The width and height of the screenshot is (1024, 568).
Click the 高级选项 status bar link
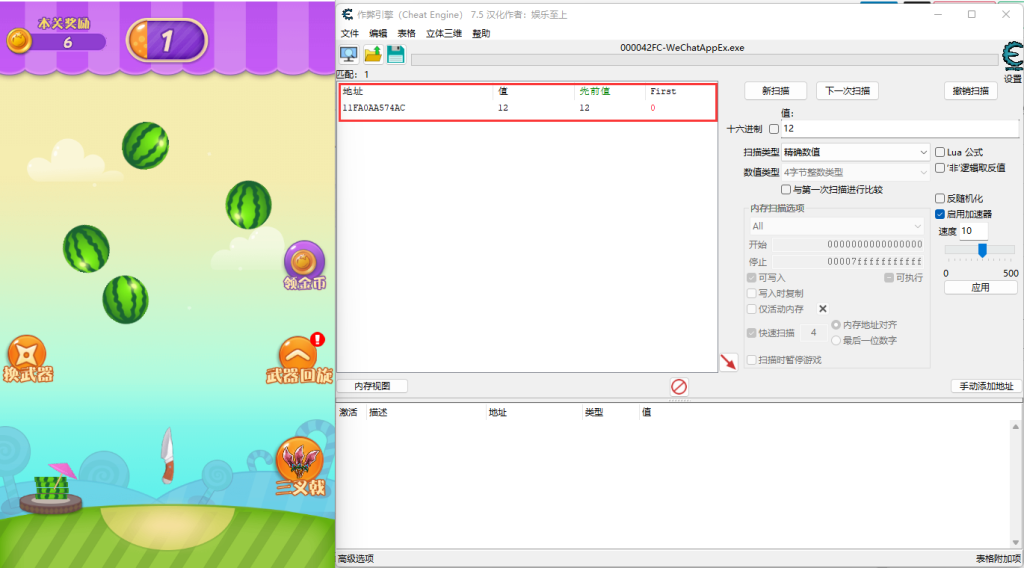(356, 558)
